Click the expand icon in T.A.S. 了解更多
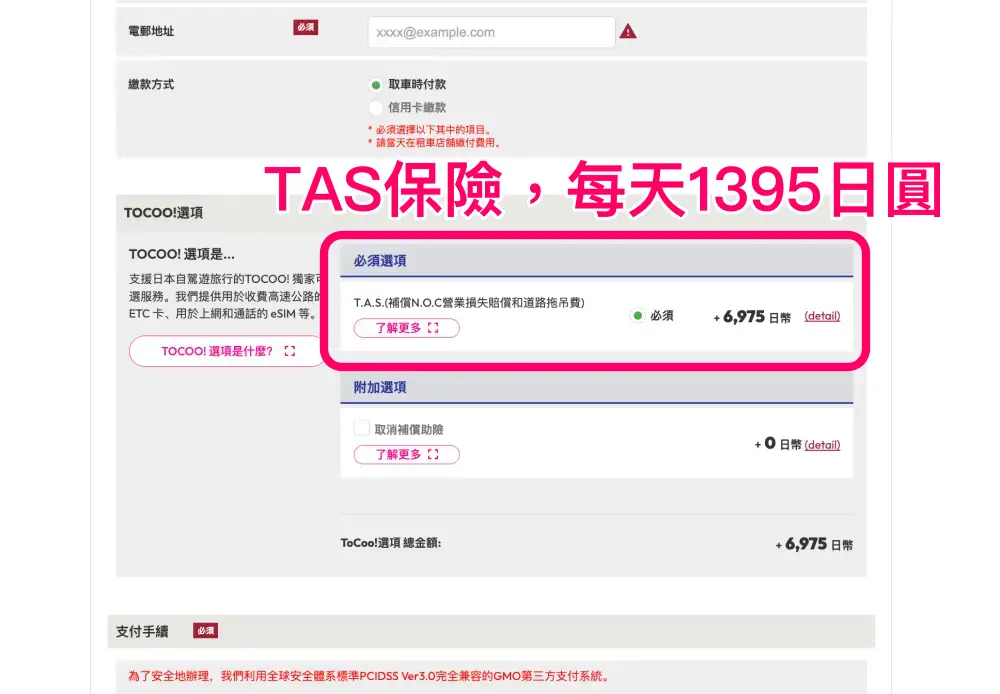Screen dimensions: 1000x694 pos(434,328)
